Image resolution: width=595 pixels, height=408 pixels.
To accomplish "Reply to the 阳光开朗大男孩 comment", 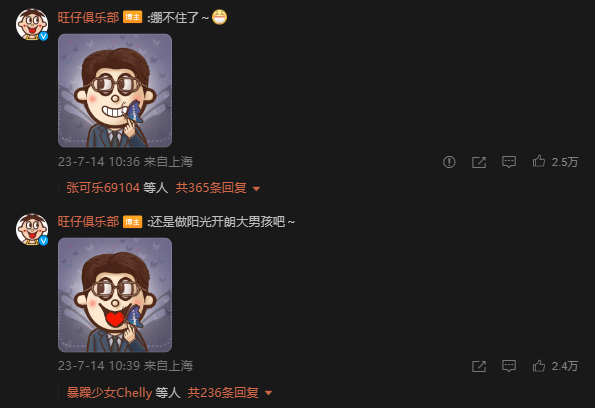I will [509, 366].
